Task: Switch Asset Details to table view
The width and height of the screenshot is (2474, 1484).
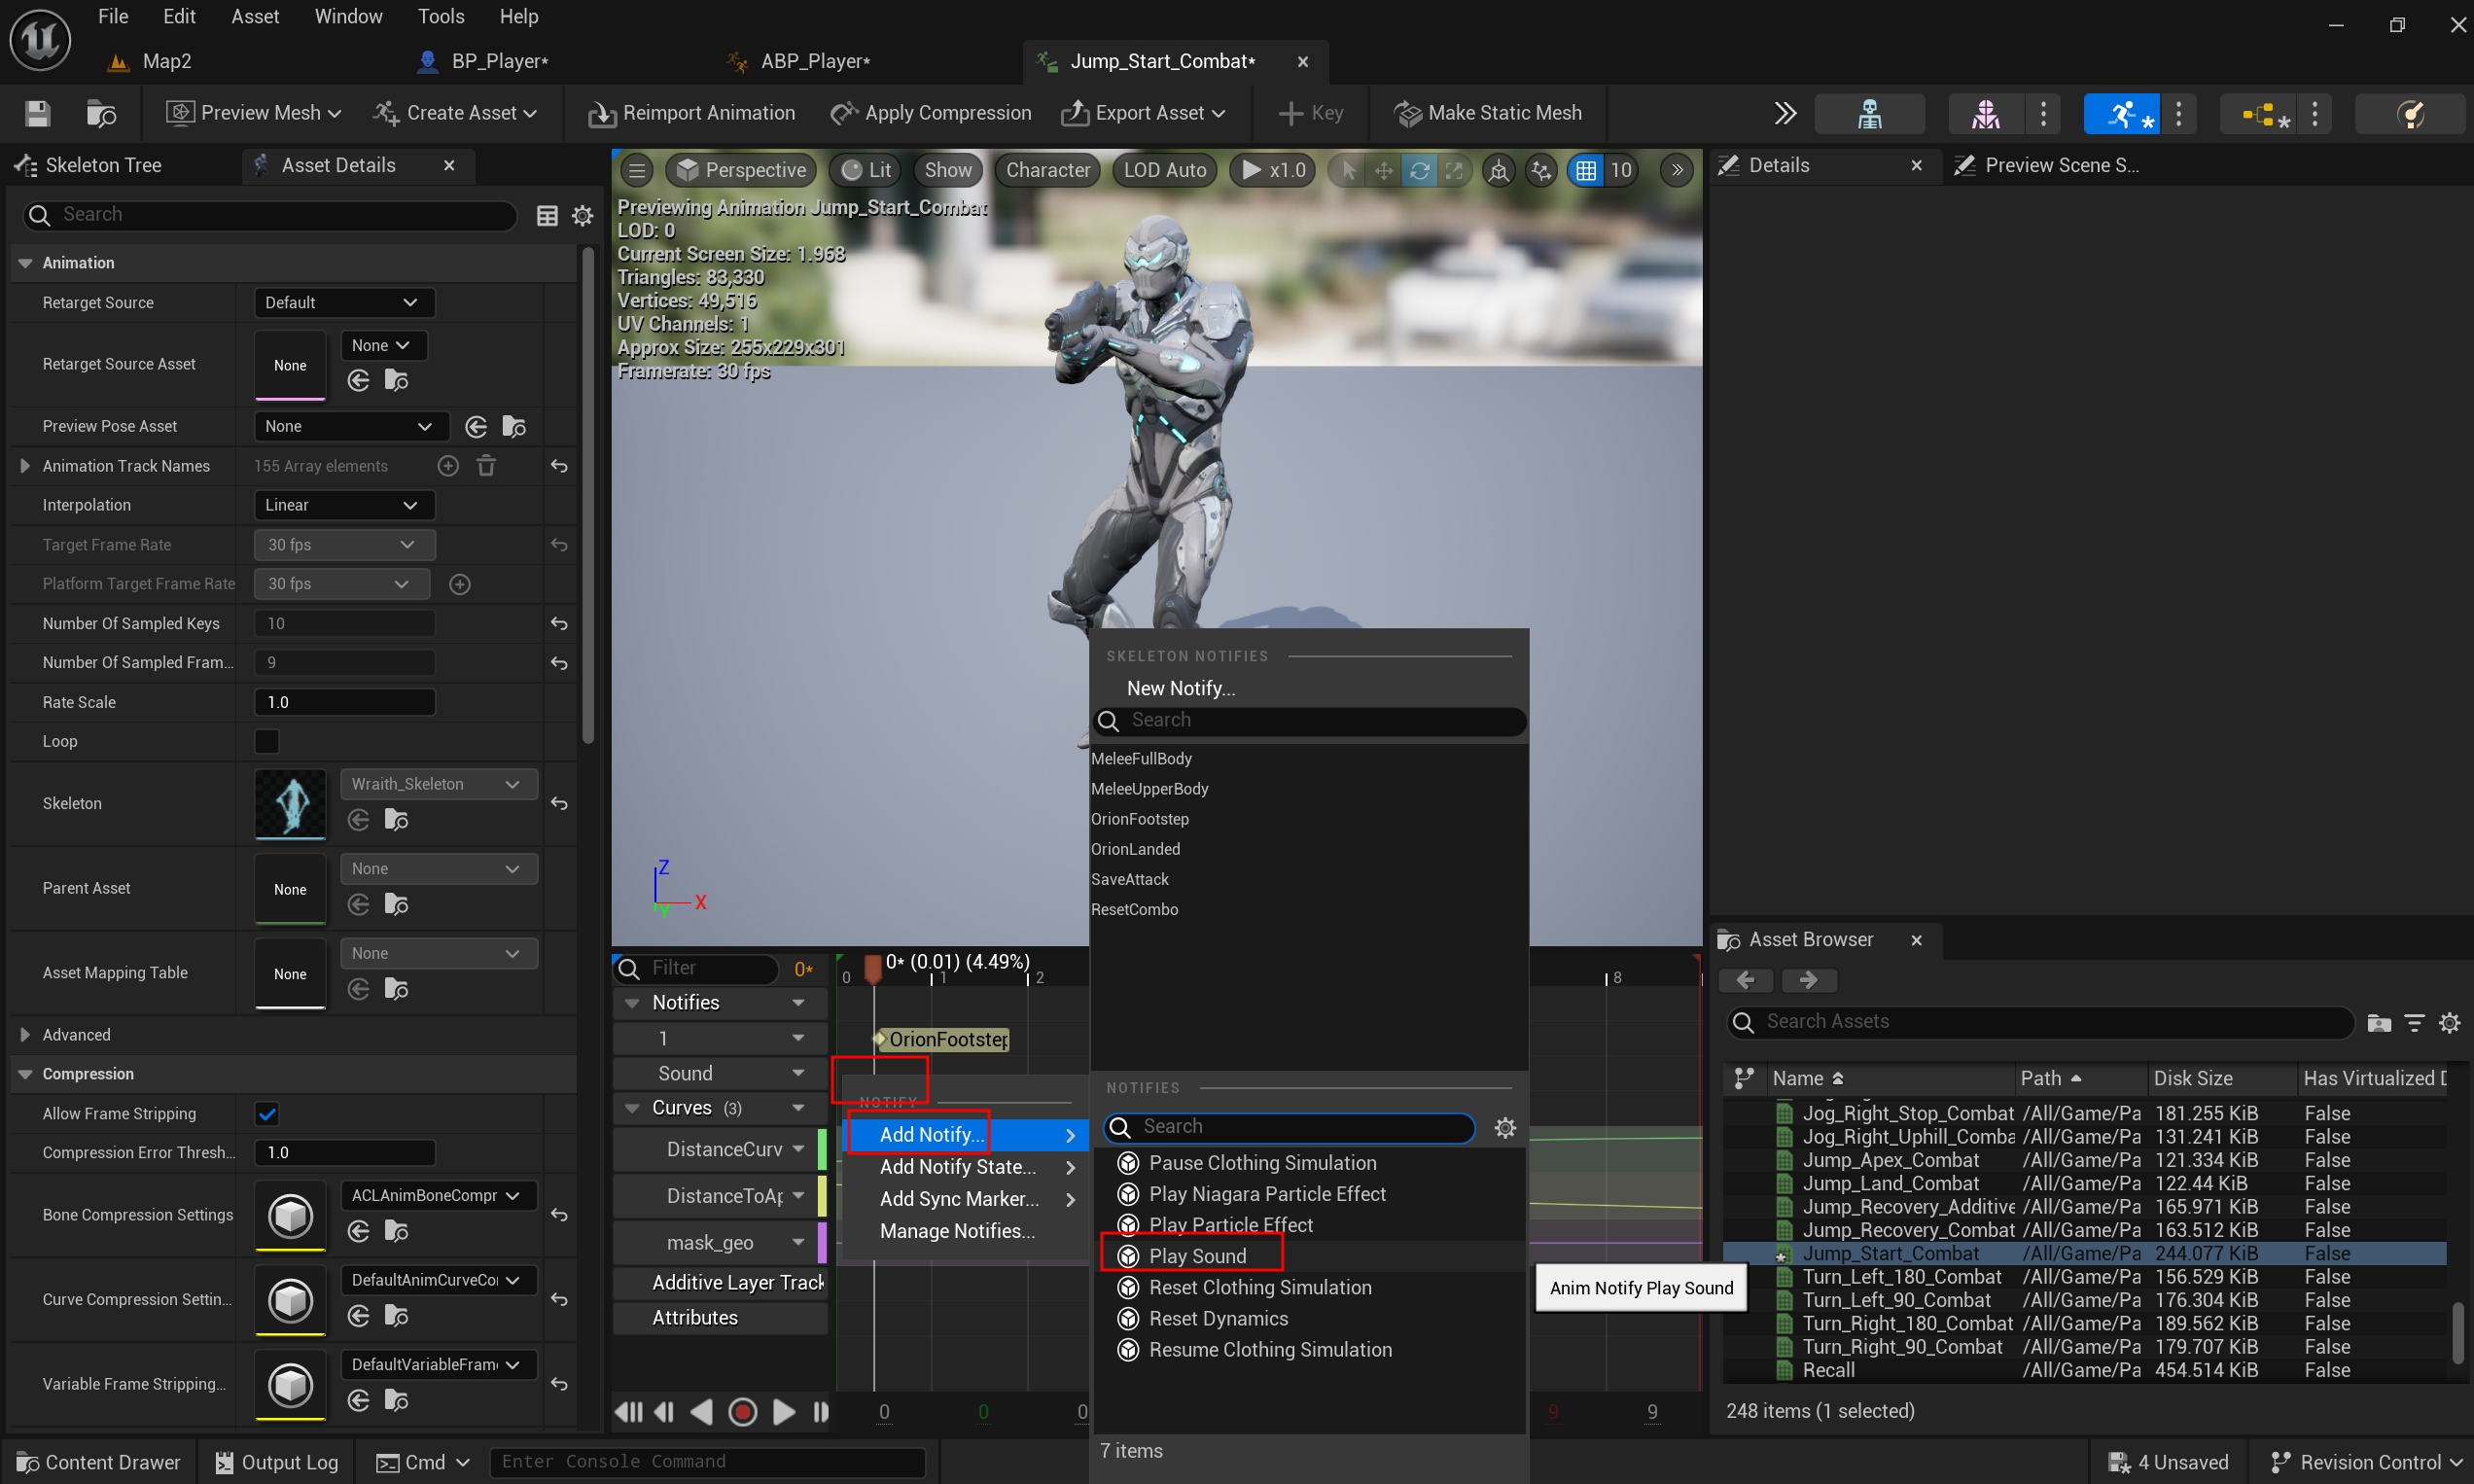Action: (x=547, y=215)
